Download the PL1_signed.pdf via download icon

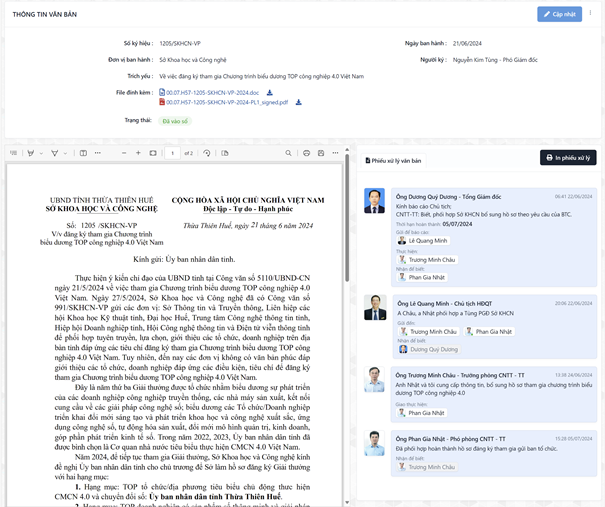point(298,102)
